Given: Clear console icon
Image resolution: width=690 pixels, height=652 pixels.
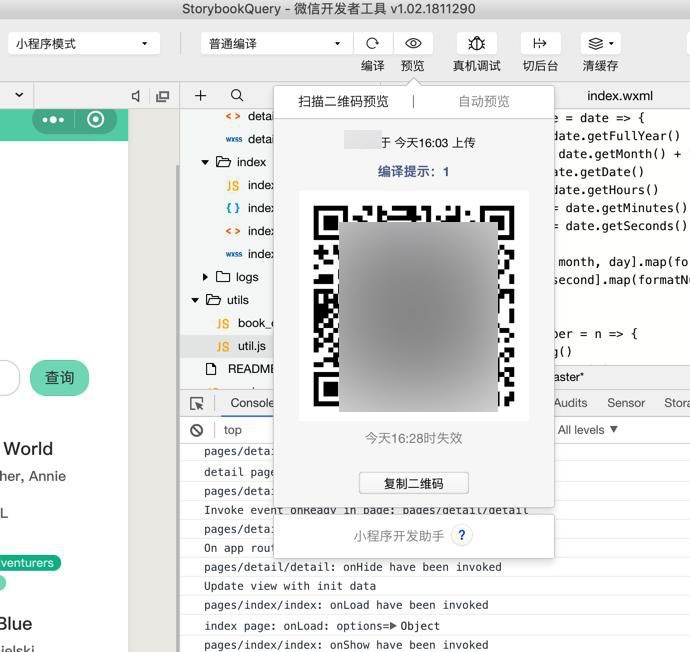Looking at the screenshot, I should click(x=197, y=430).
